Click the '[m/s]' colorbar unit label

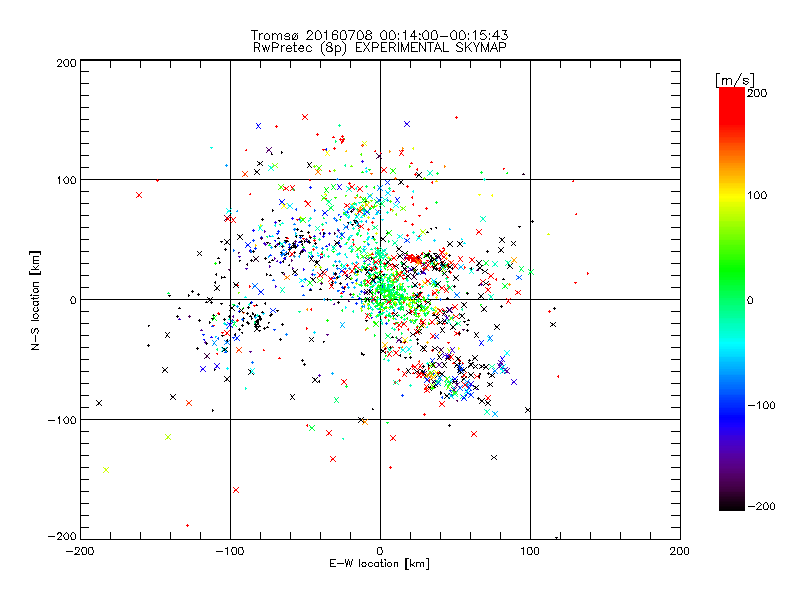[x=734, y=80]
